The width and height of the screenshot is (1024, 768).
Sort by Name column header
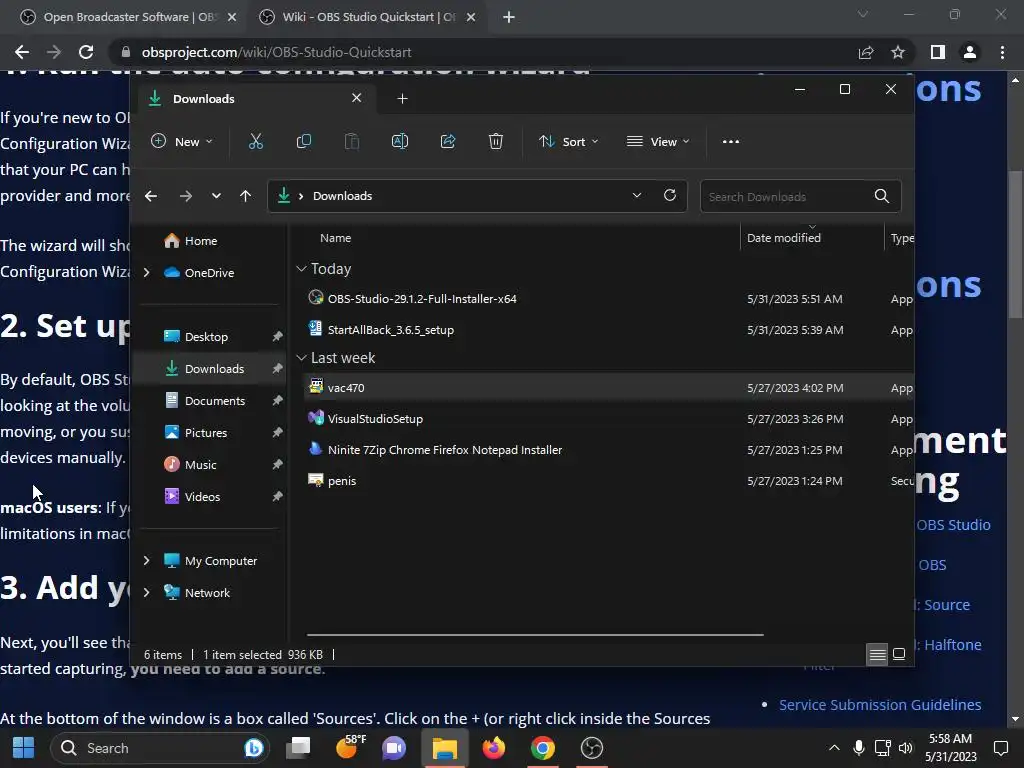tap(335, 238)
